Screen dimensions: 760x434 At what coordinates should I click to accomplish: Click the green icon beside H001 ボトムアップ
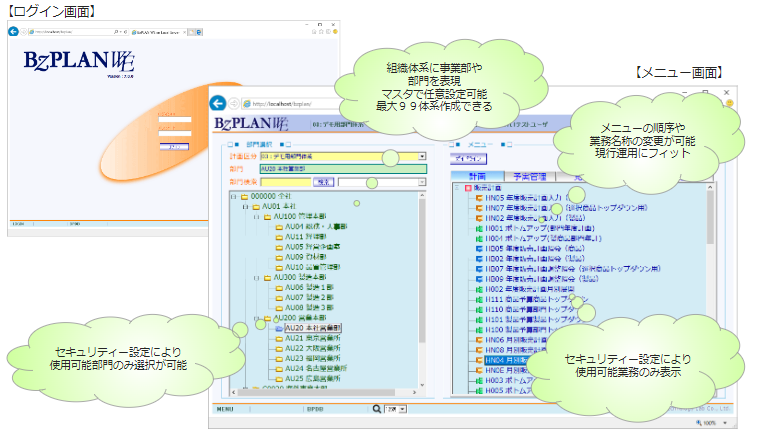coord(480,227)
